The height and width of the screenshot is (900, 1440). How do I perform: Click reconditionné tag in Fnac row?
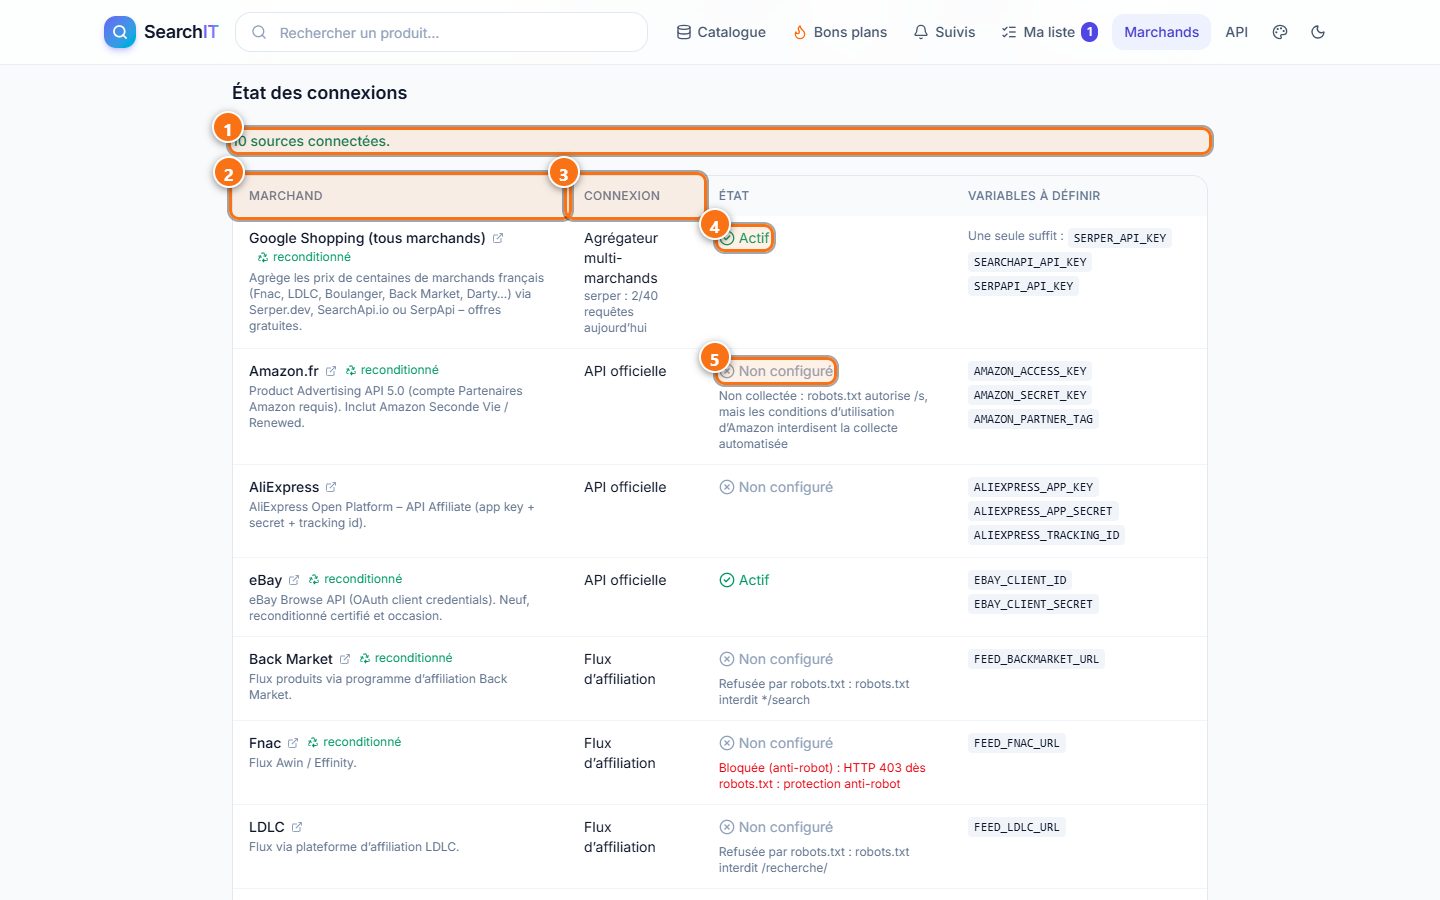(x=354, y=742)
